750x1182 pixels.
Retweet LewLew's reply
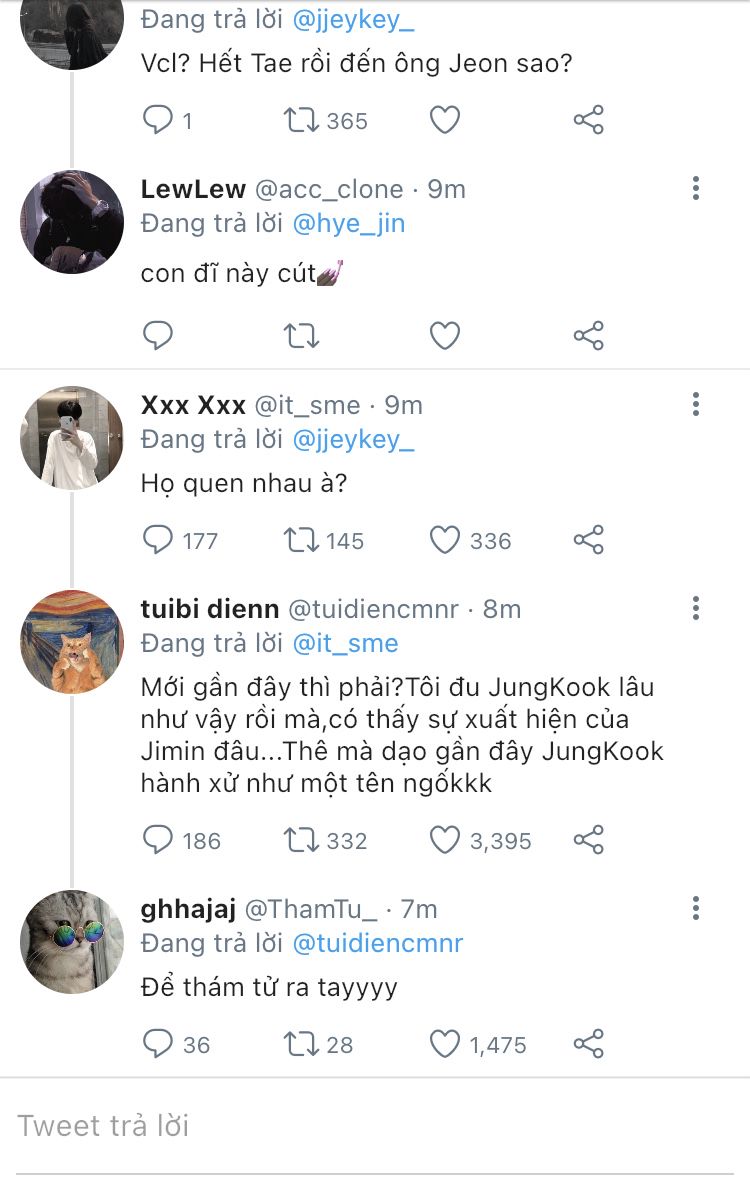(x=300, y=335)
